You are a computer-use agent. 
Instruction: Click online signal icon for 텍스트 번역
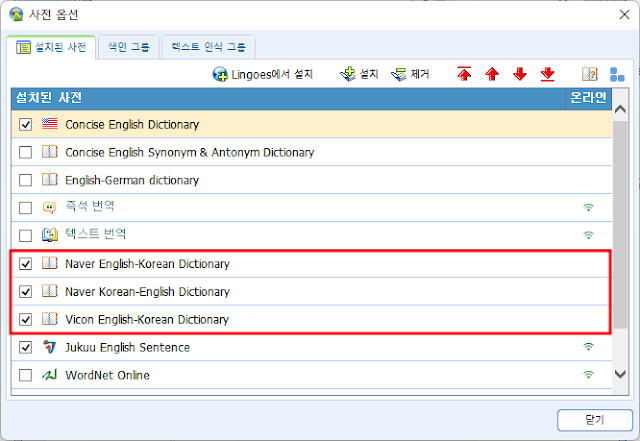point(588,235)
